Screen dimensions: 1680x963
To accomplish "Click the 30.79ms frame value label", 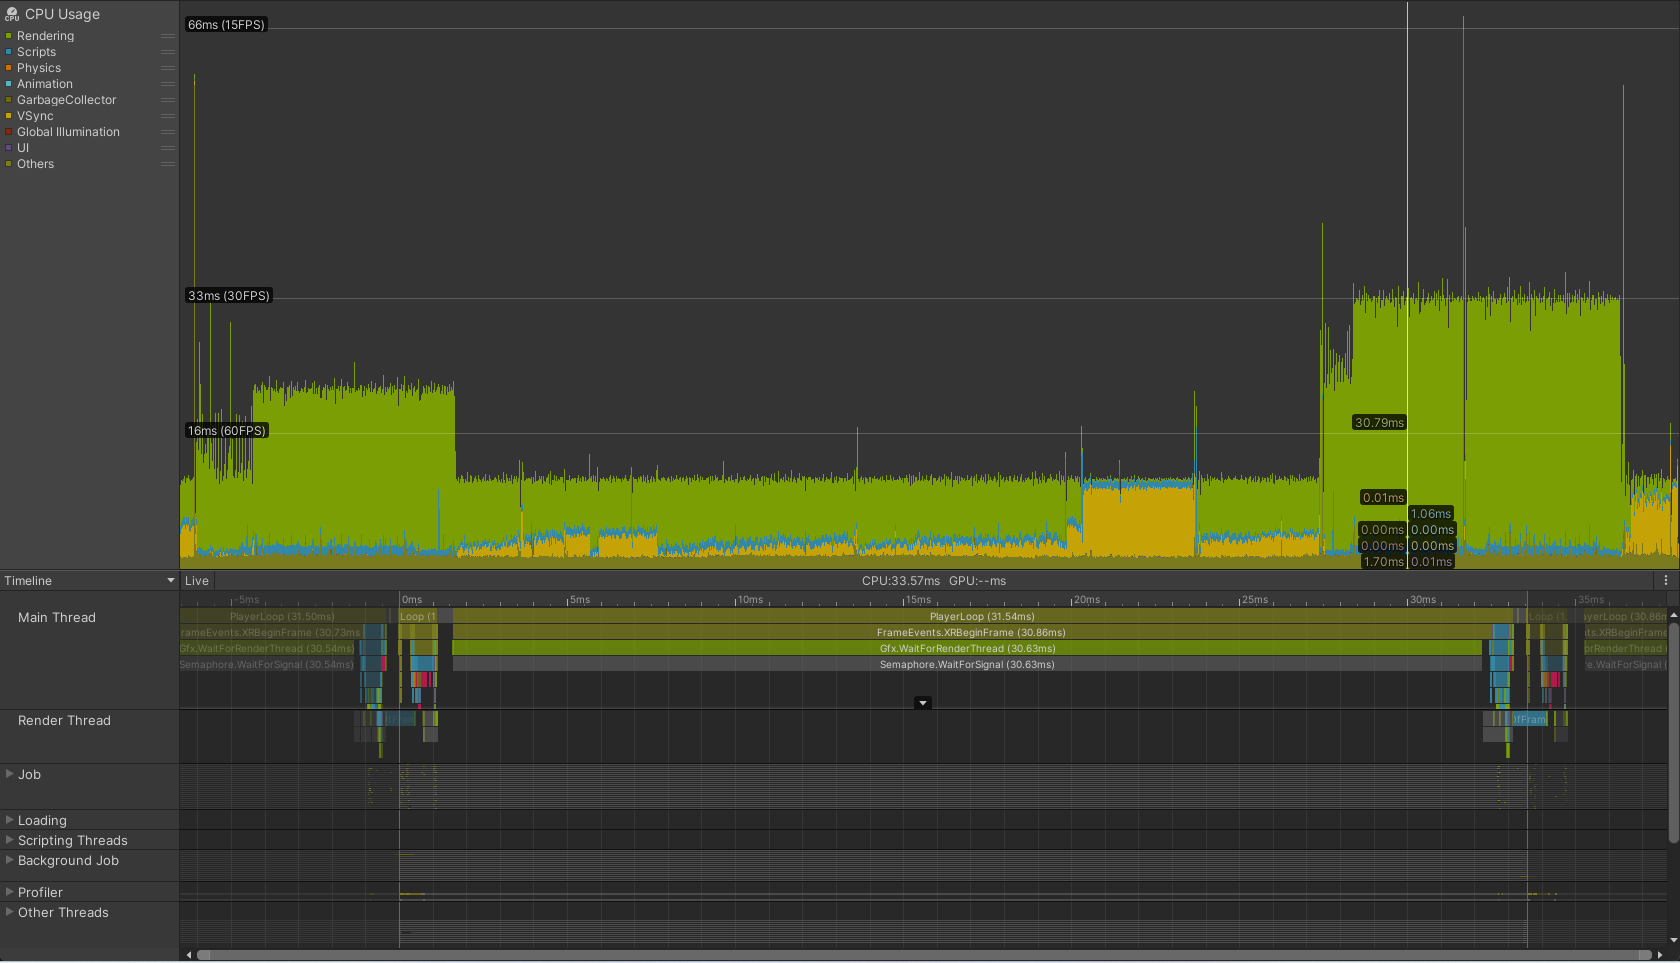I will (1379, 423).
